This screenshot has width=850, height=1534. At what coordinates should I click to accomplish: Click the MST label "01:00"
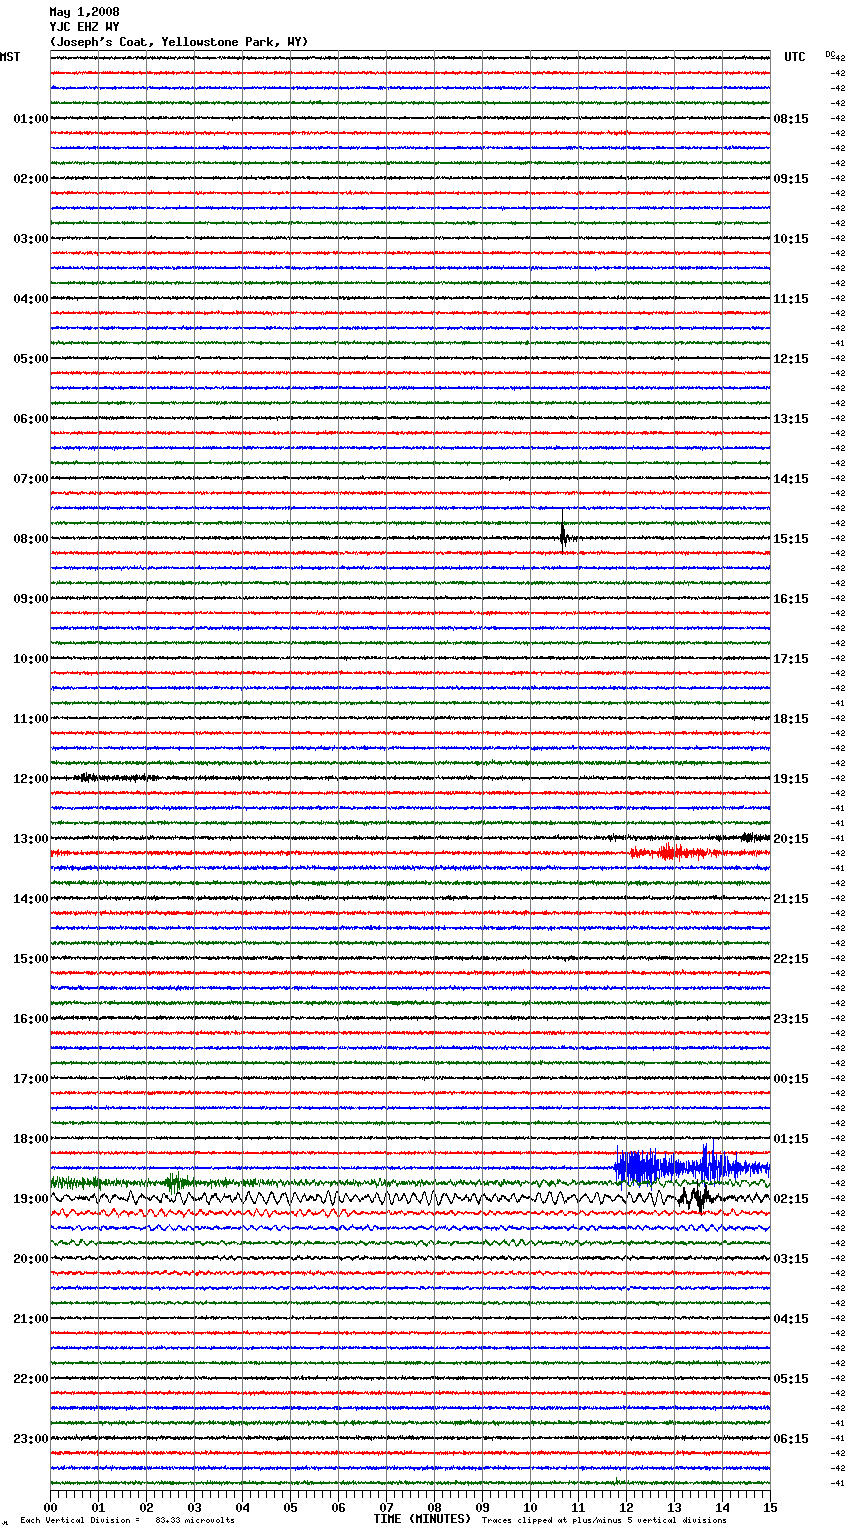tap(31, 119)
